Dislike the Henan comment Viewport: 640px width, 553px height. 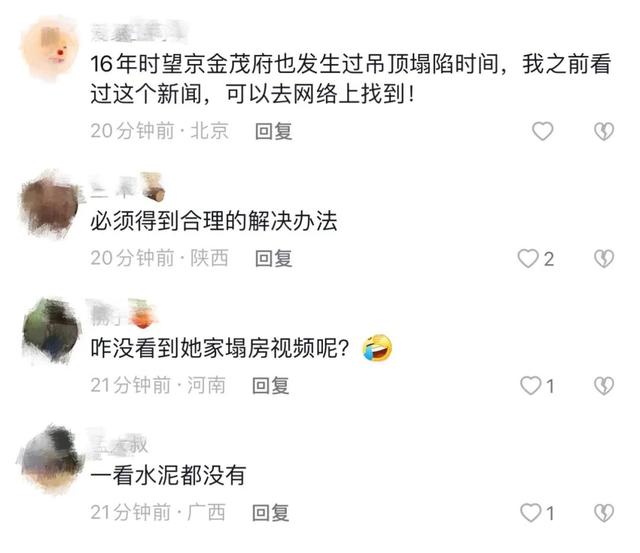[x=604, y=386]
